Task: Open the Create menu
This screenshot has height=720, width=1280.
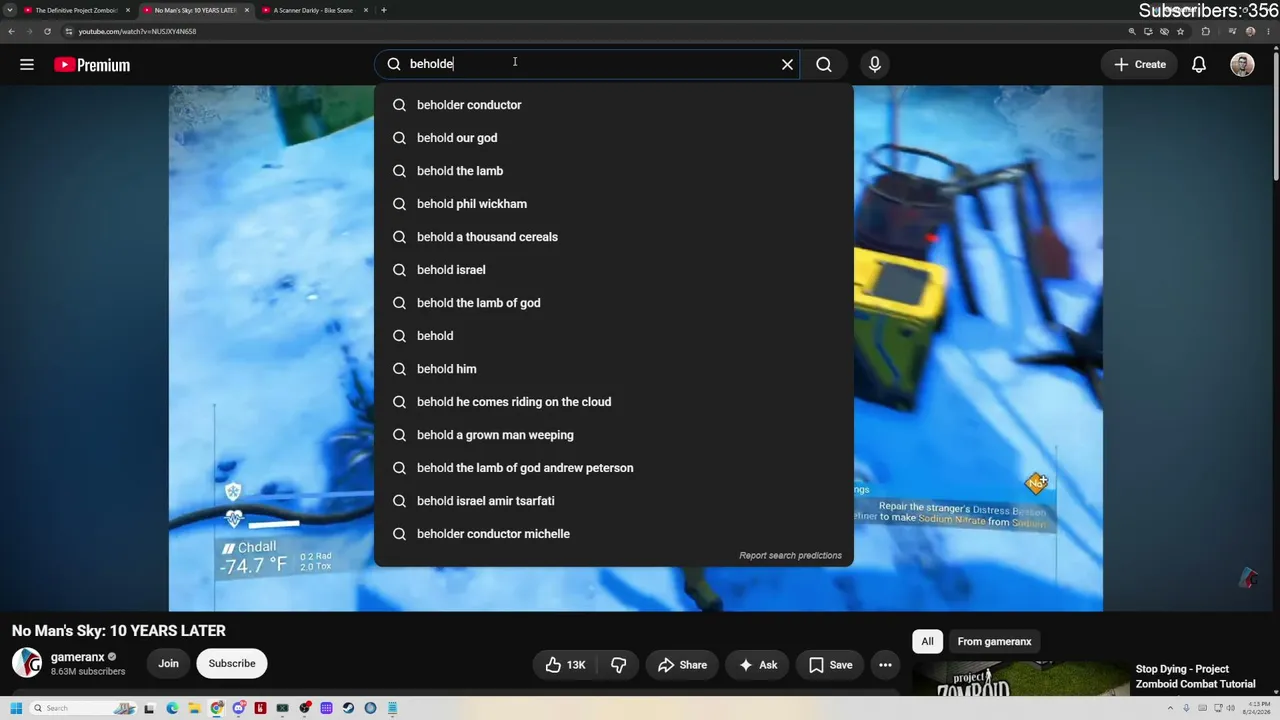Action: coord(1140,64)
